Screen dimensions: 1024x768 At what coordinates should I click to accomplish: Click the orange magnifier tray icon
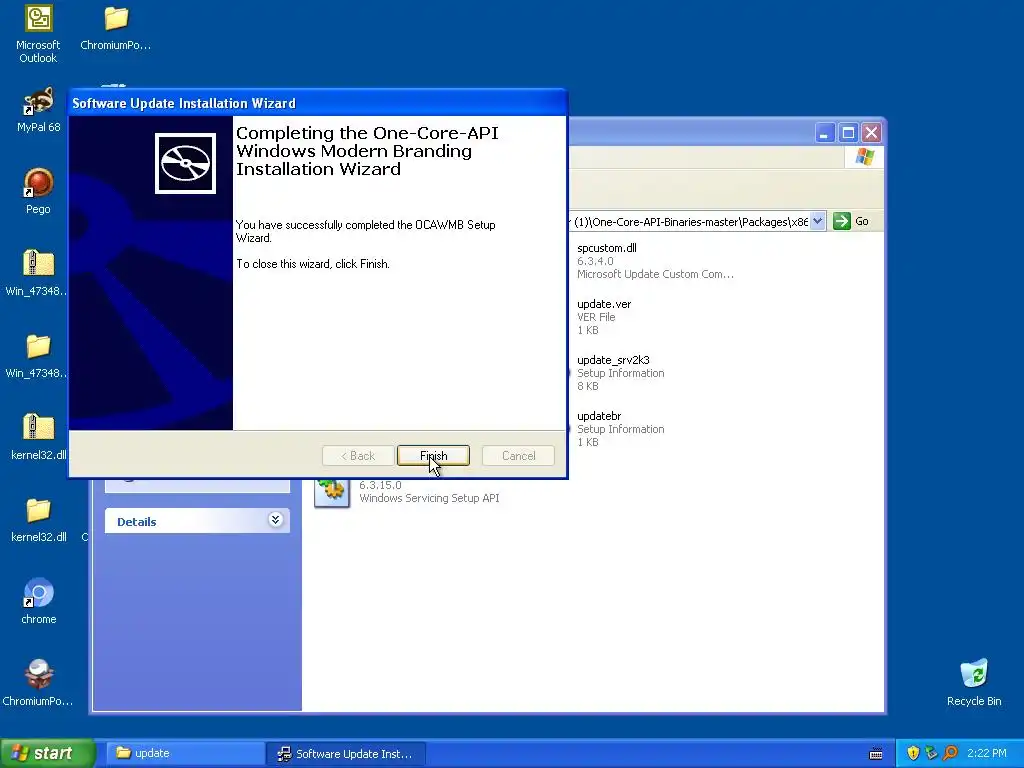click(x=950, y=753)
